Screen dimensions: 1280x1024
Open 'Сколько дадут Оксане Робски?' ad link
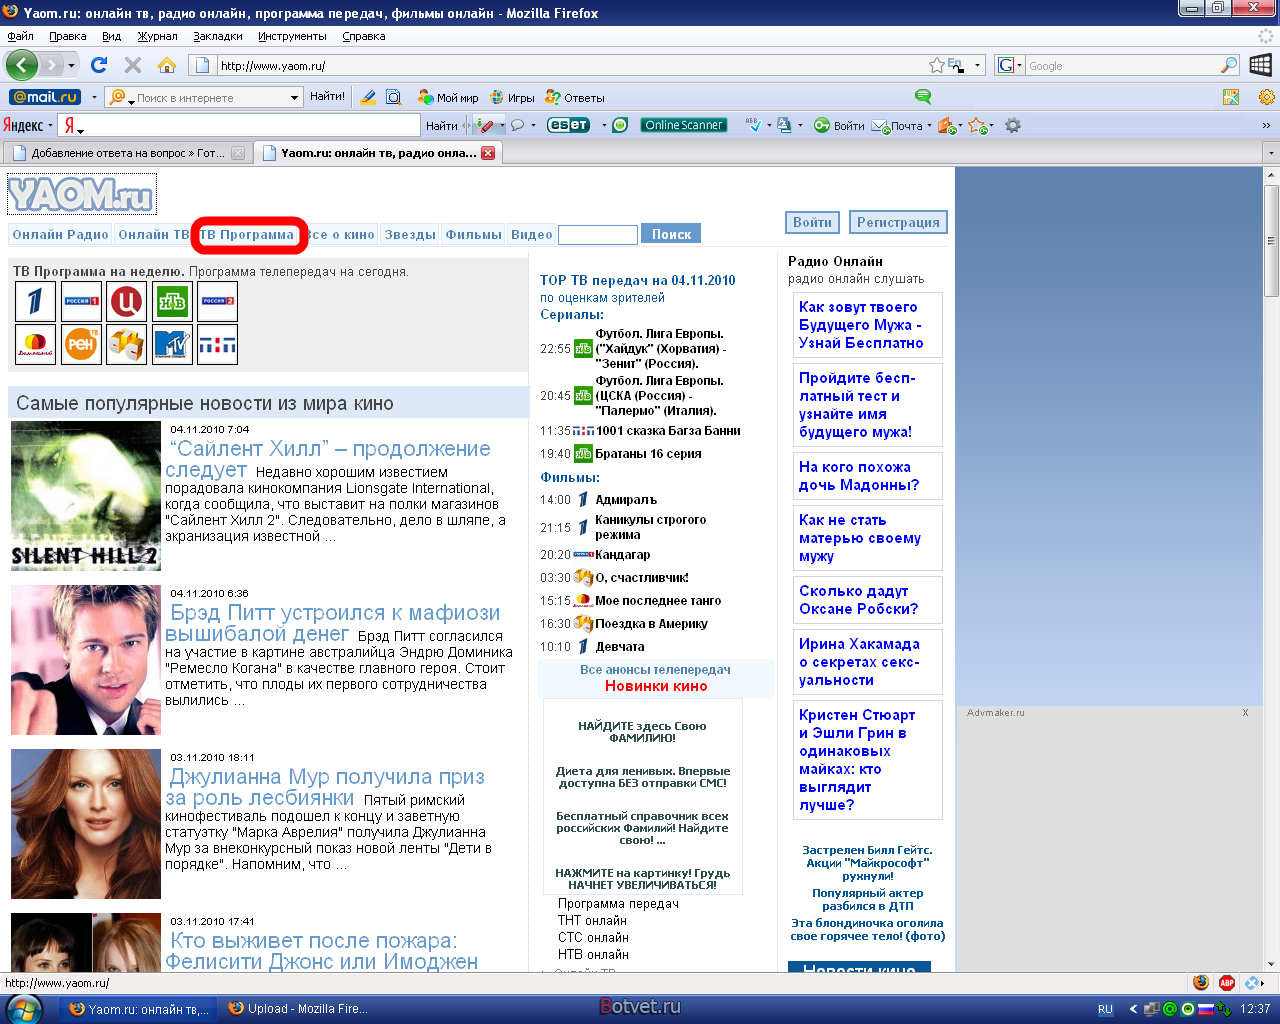(858, 600)
